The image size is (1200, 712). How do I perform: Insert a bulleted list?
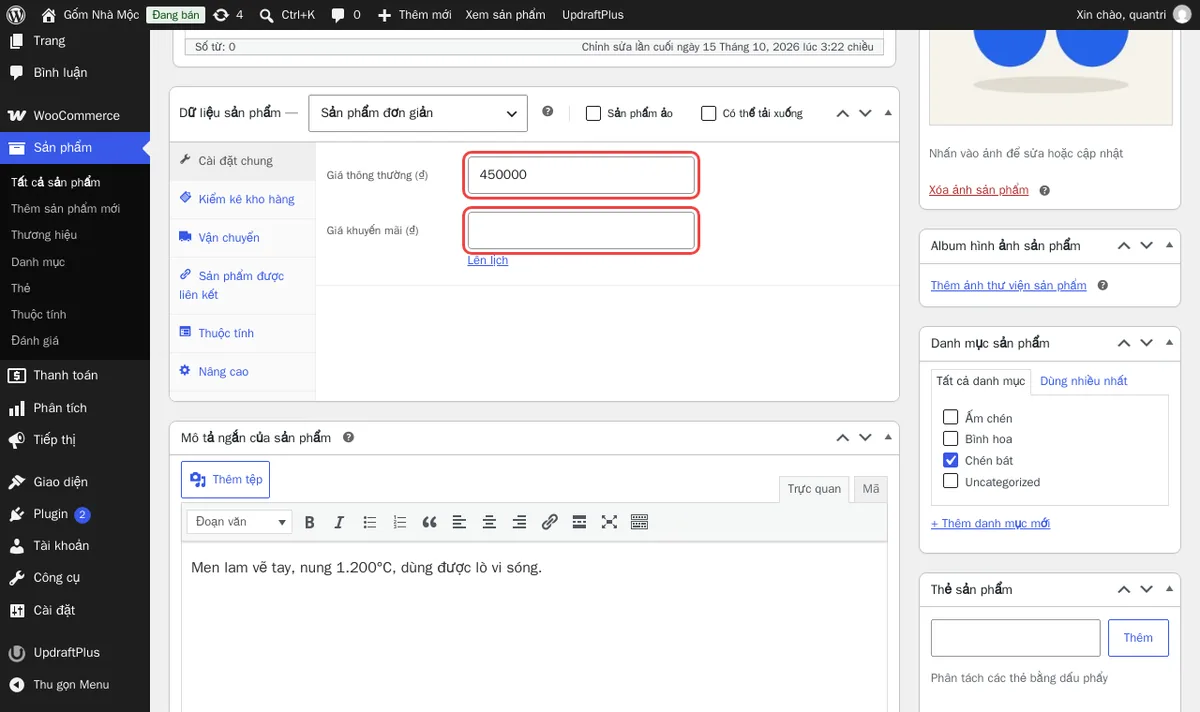(x=369, y=522)
